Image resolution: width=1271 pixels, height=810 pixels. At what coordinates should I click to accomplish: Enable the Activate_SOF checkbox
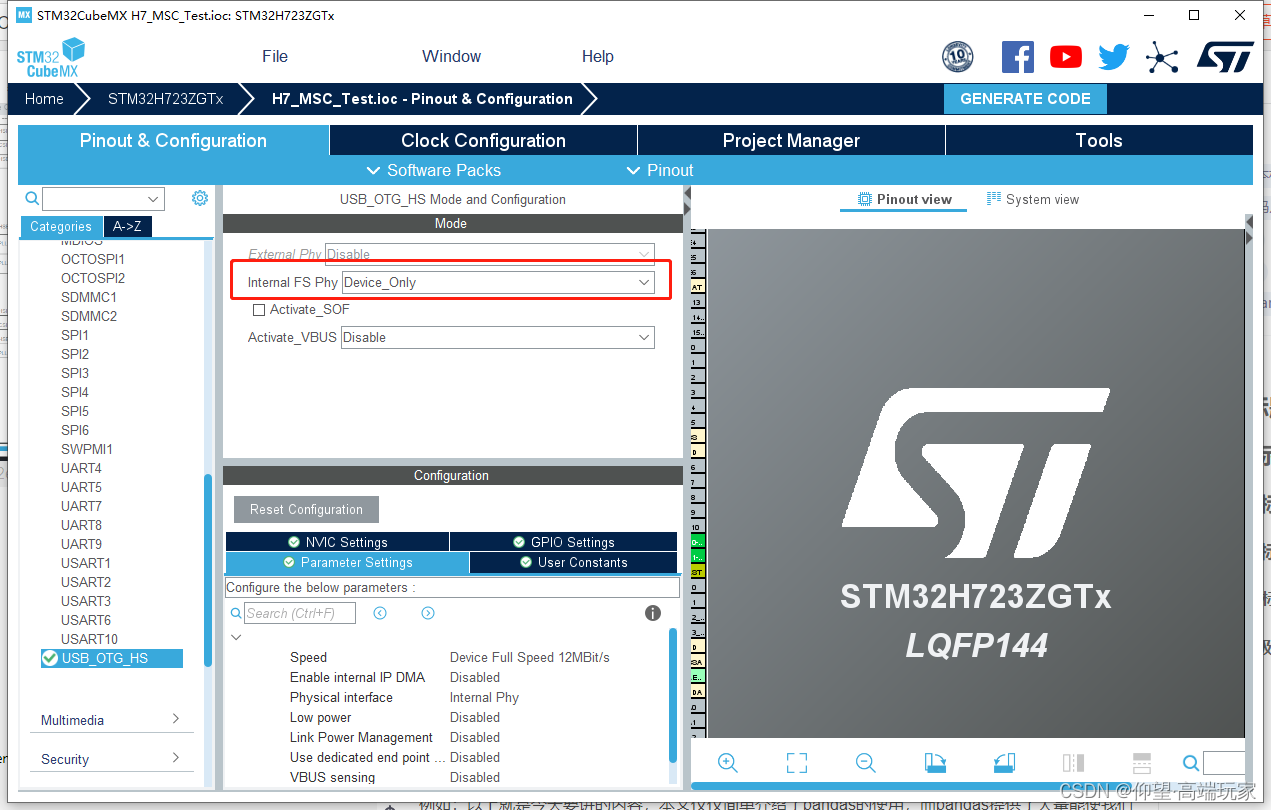coord(259,310)
